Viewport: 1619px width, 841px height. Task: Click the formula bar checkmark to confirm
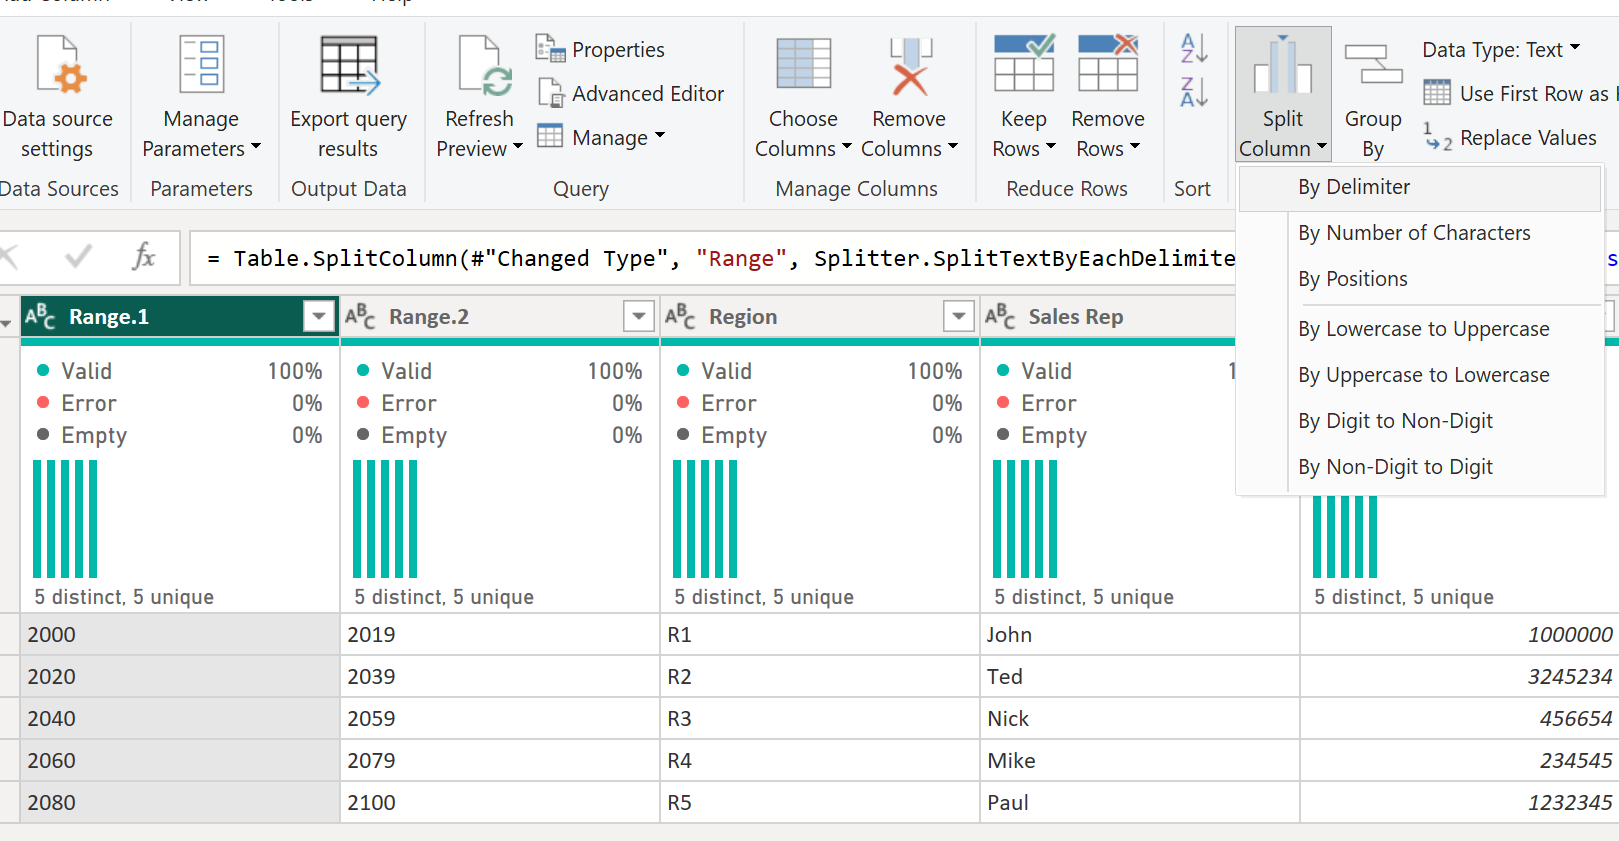(x=78, y=258)
